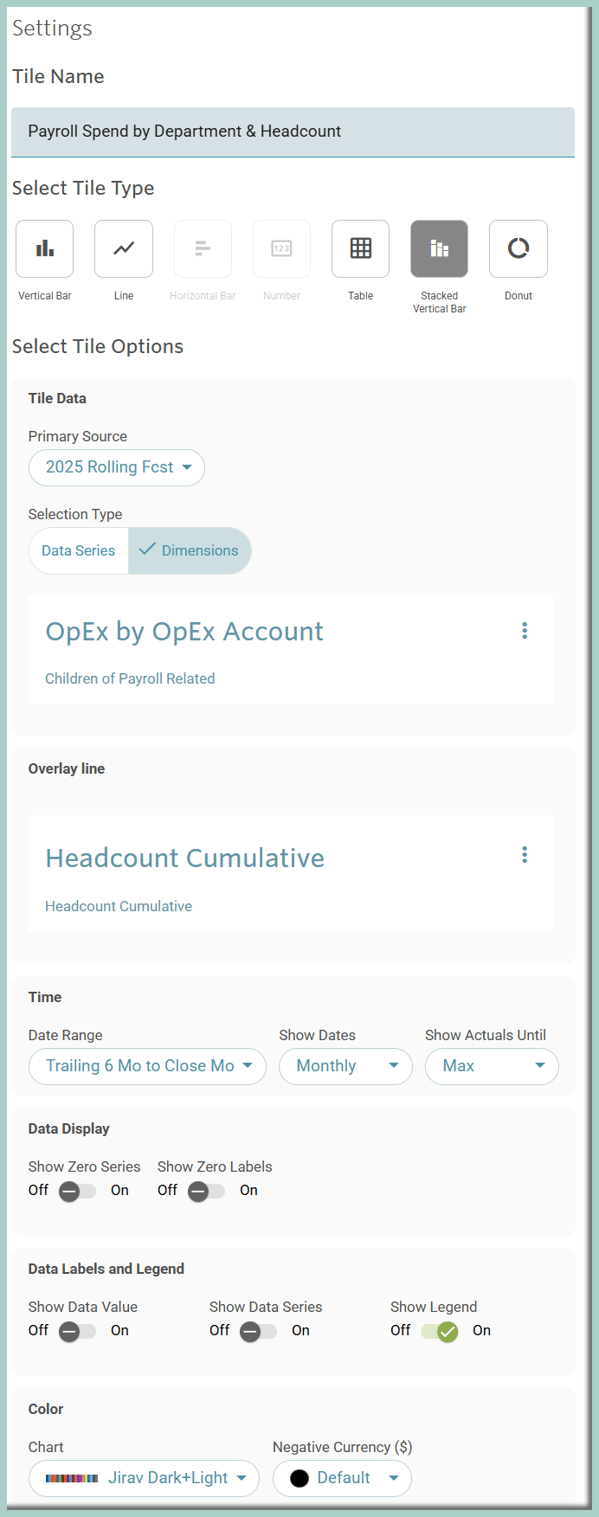Select the Dimensions selection type
The image size is (599, 1517).
pos(190,550)
